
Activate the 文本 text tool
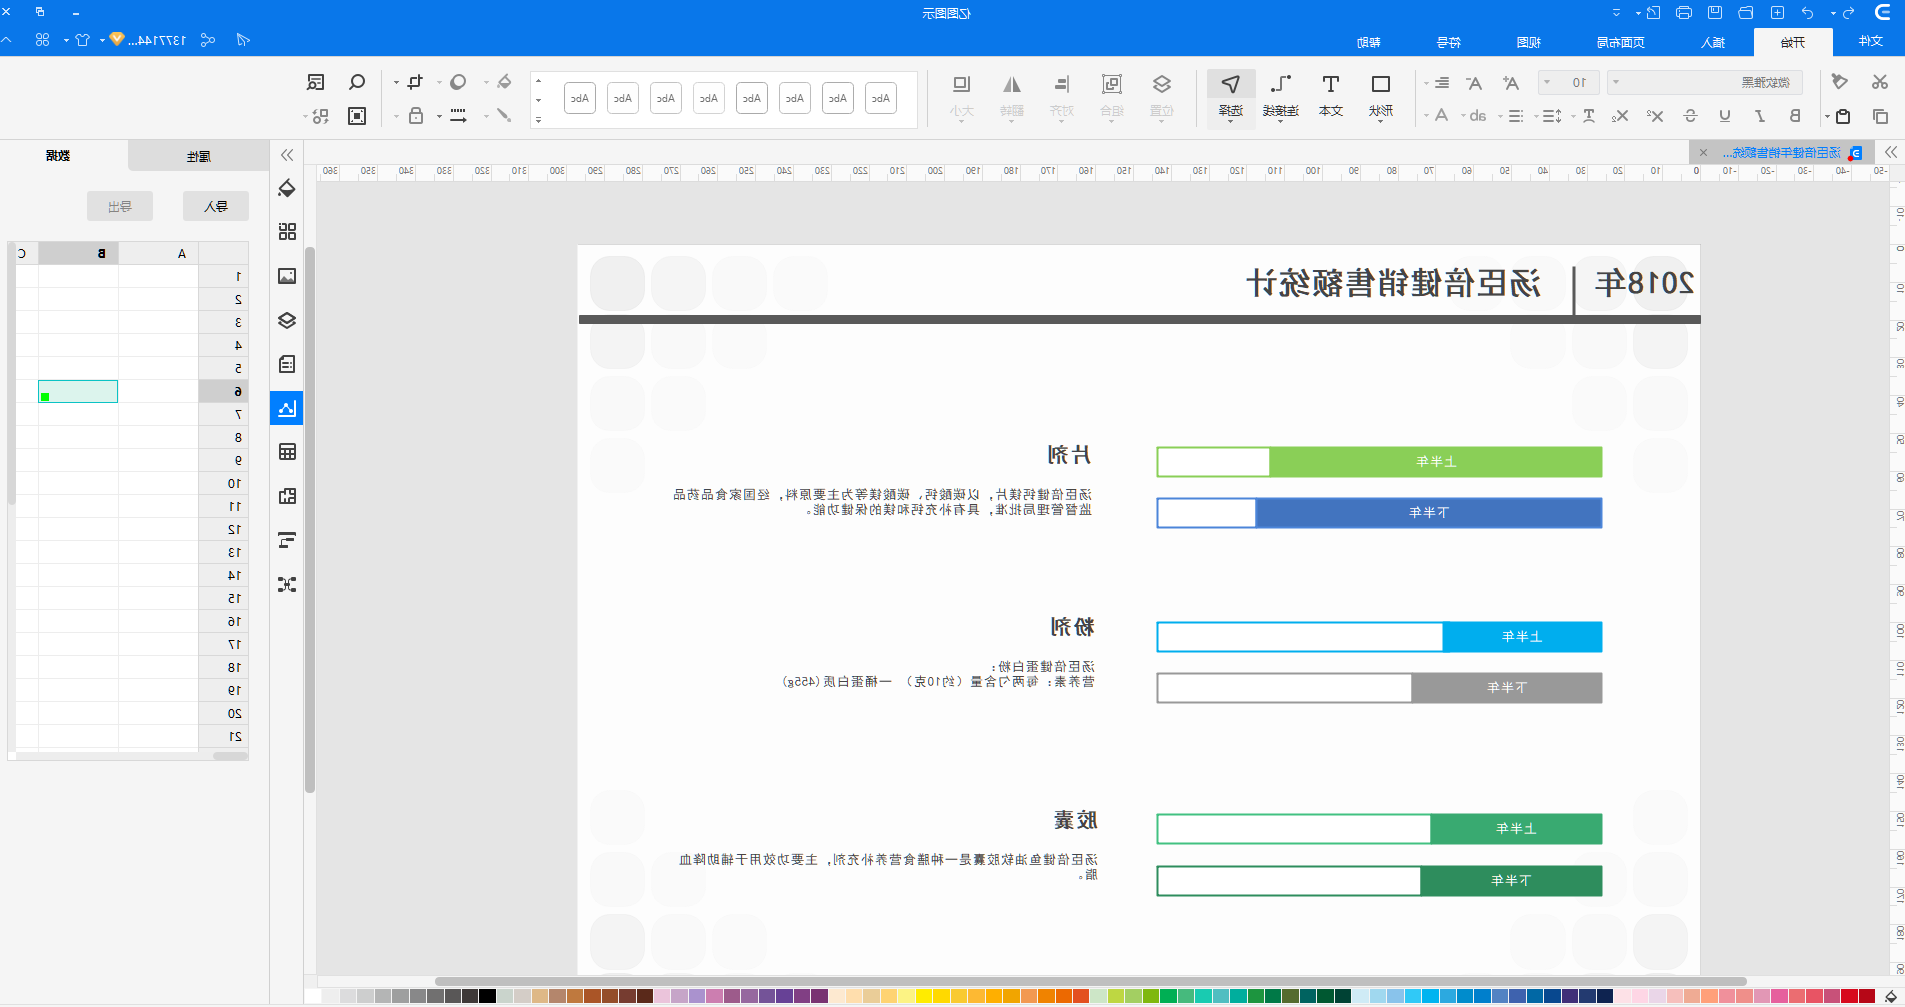[1331, 96]
